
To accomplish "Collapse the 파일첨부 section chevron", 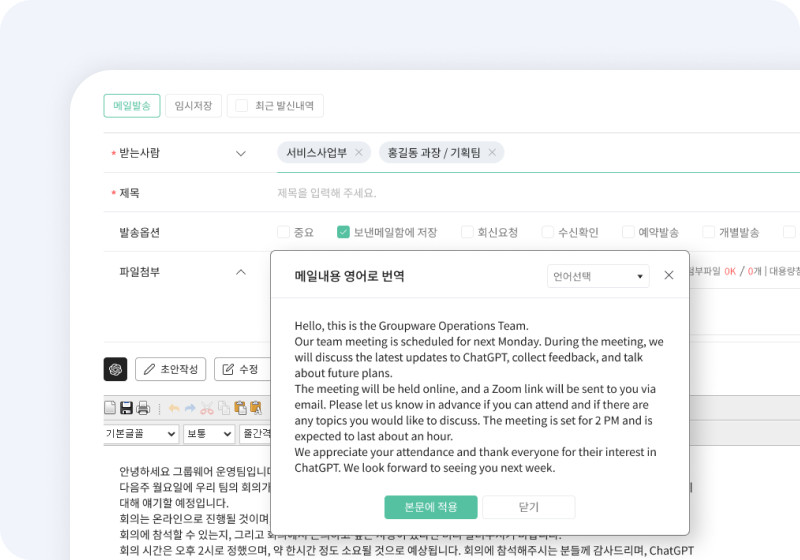I will pos(241,272).
